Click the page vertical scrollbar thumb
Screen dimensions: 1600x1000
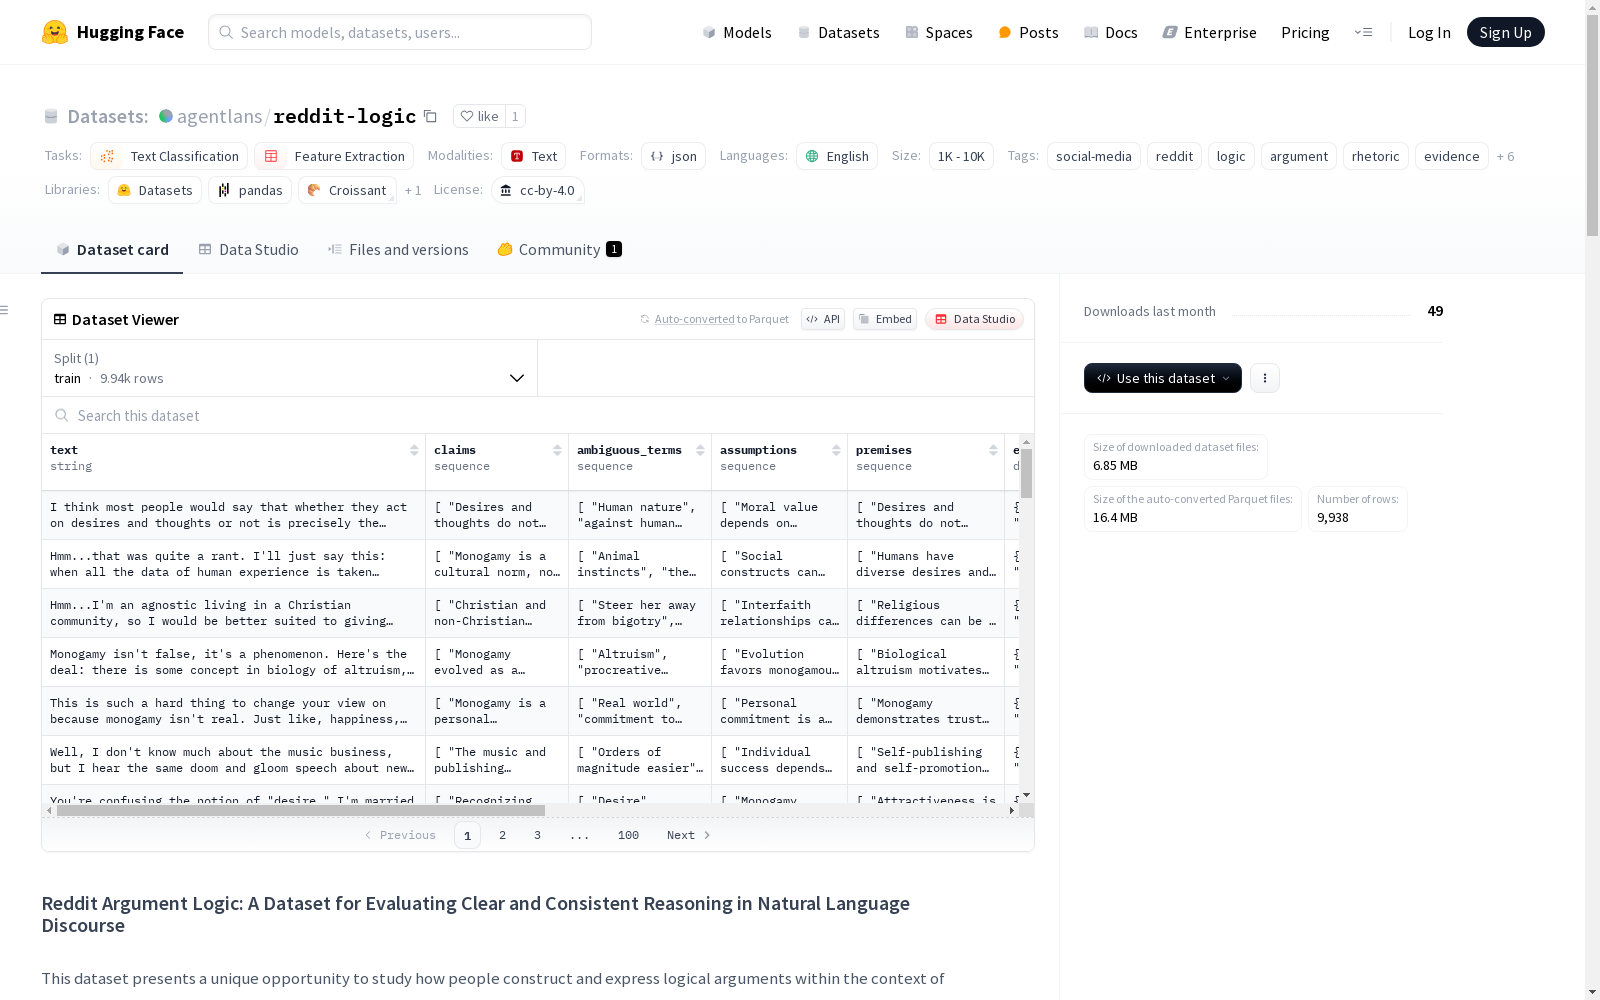pyautogui.click(x=1592, y=124)
